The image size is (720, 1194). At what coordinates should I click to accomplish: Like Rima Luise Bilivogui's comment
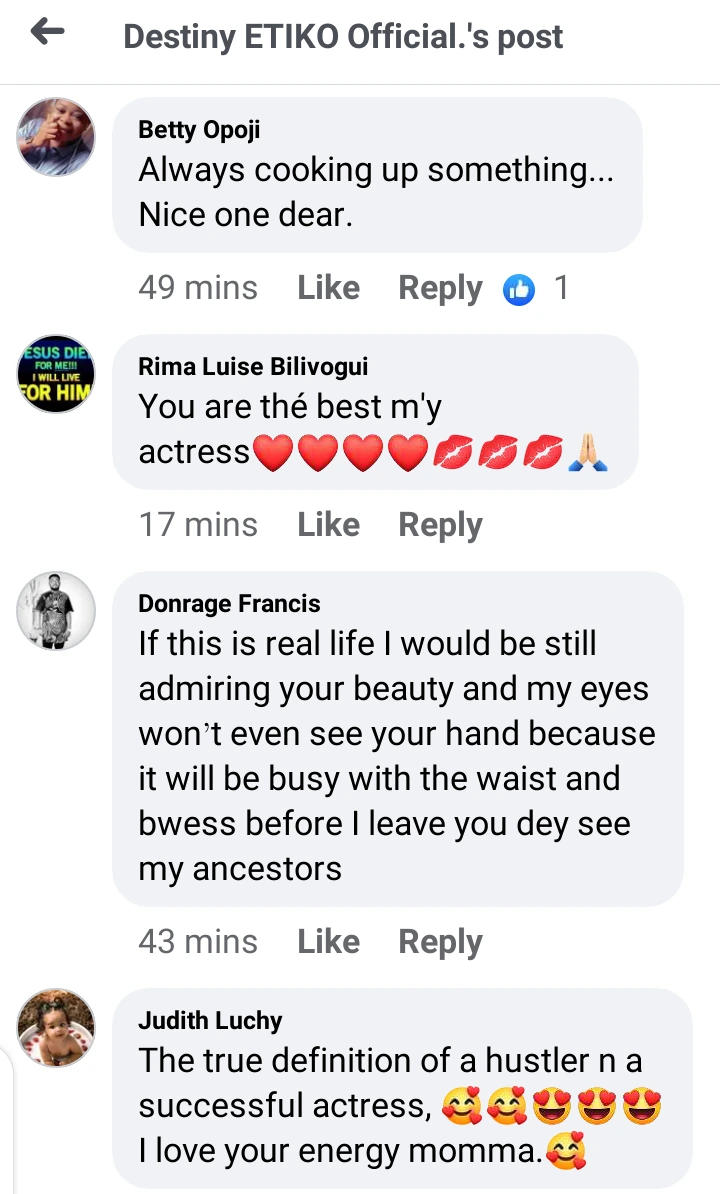coord(328,525)
